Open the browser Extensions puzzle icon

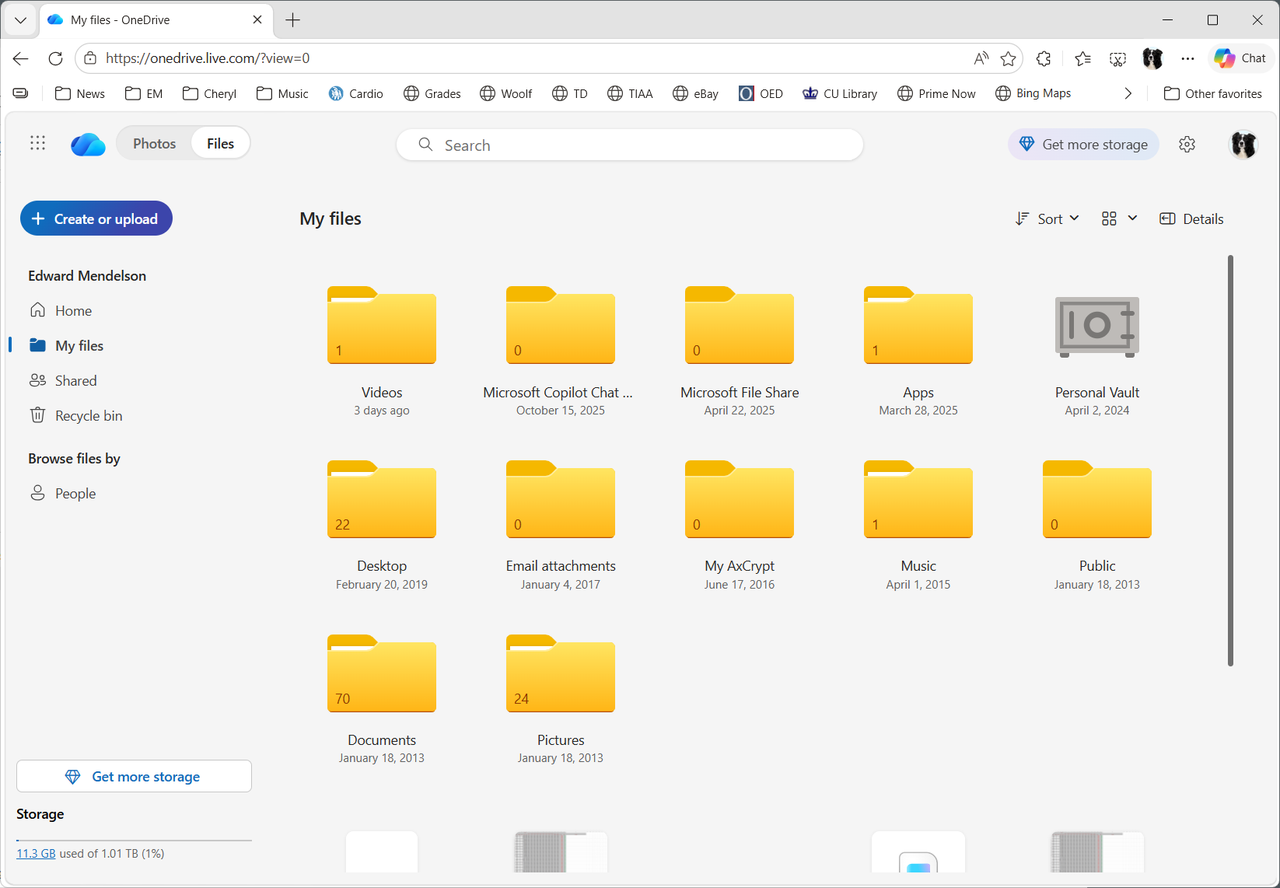1044,58
